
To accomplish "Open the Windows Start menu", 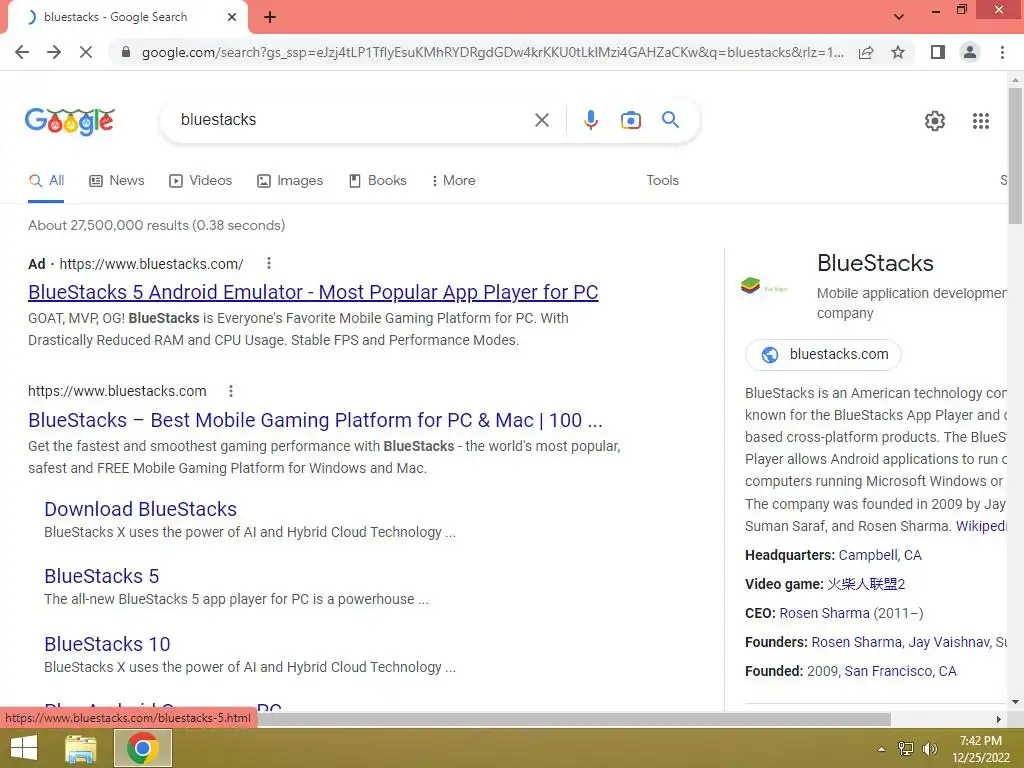I will [x=24, y=748].
